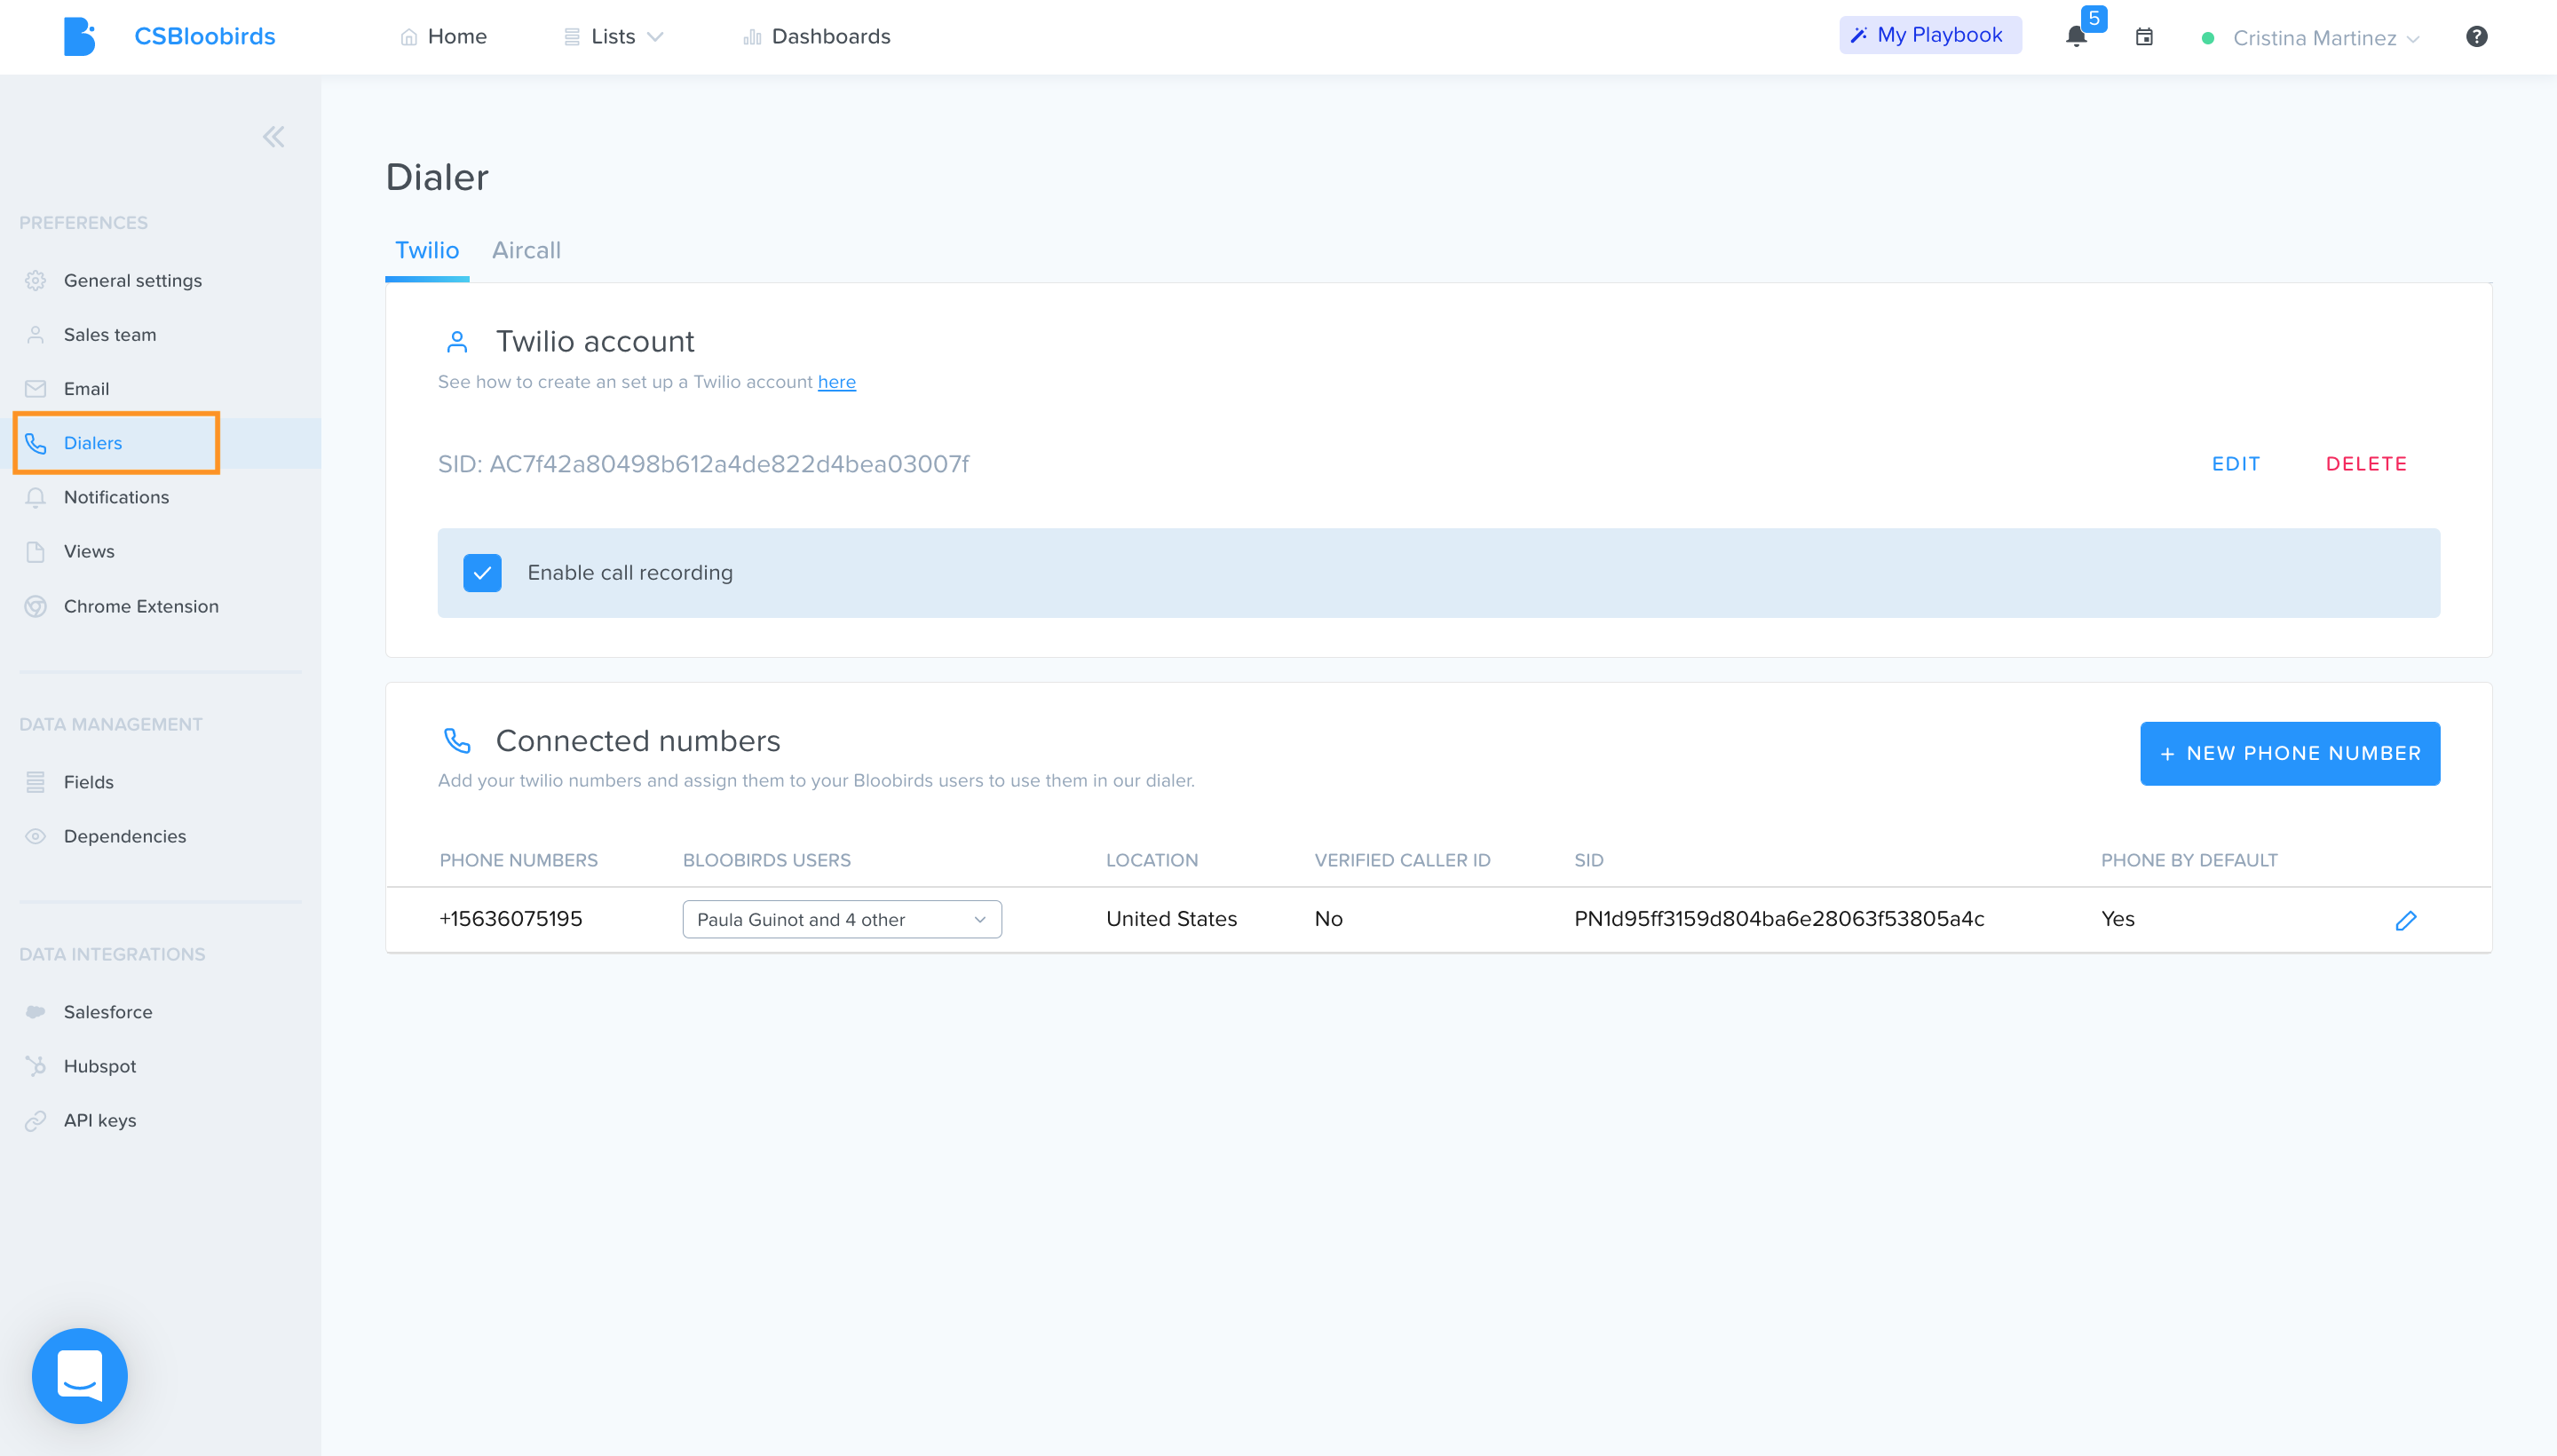
Task: Open Notifications preferences
Action: click(x=116, y=497)
